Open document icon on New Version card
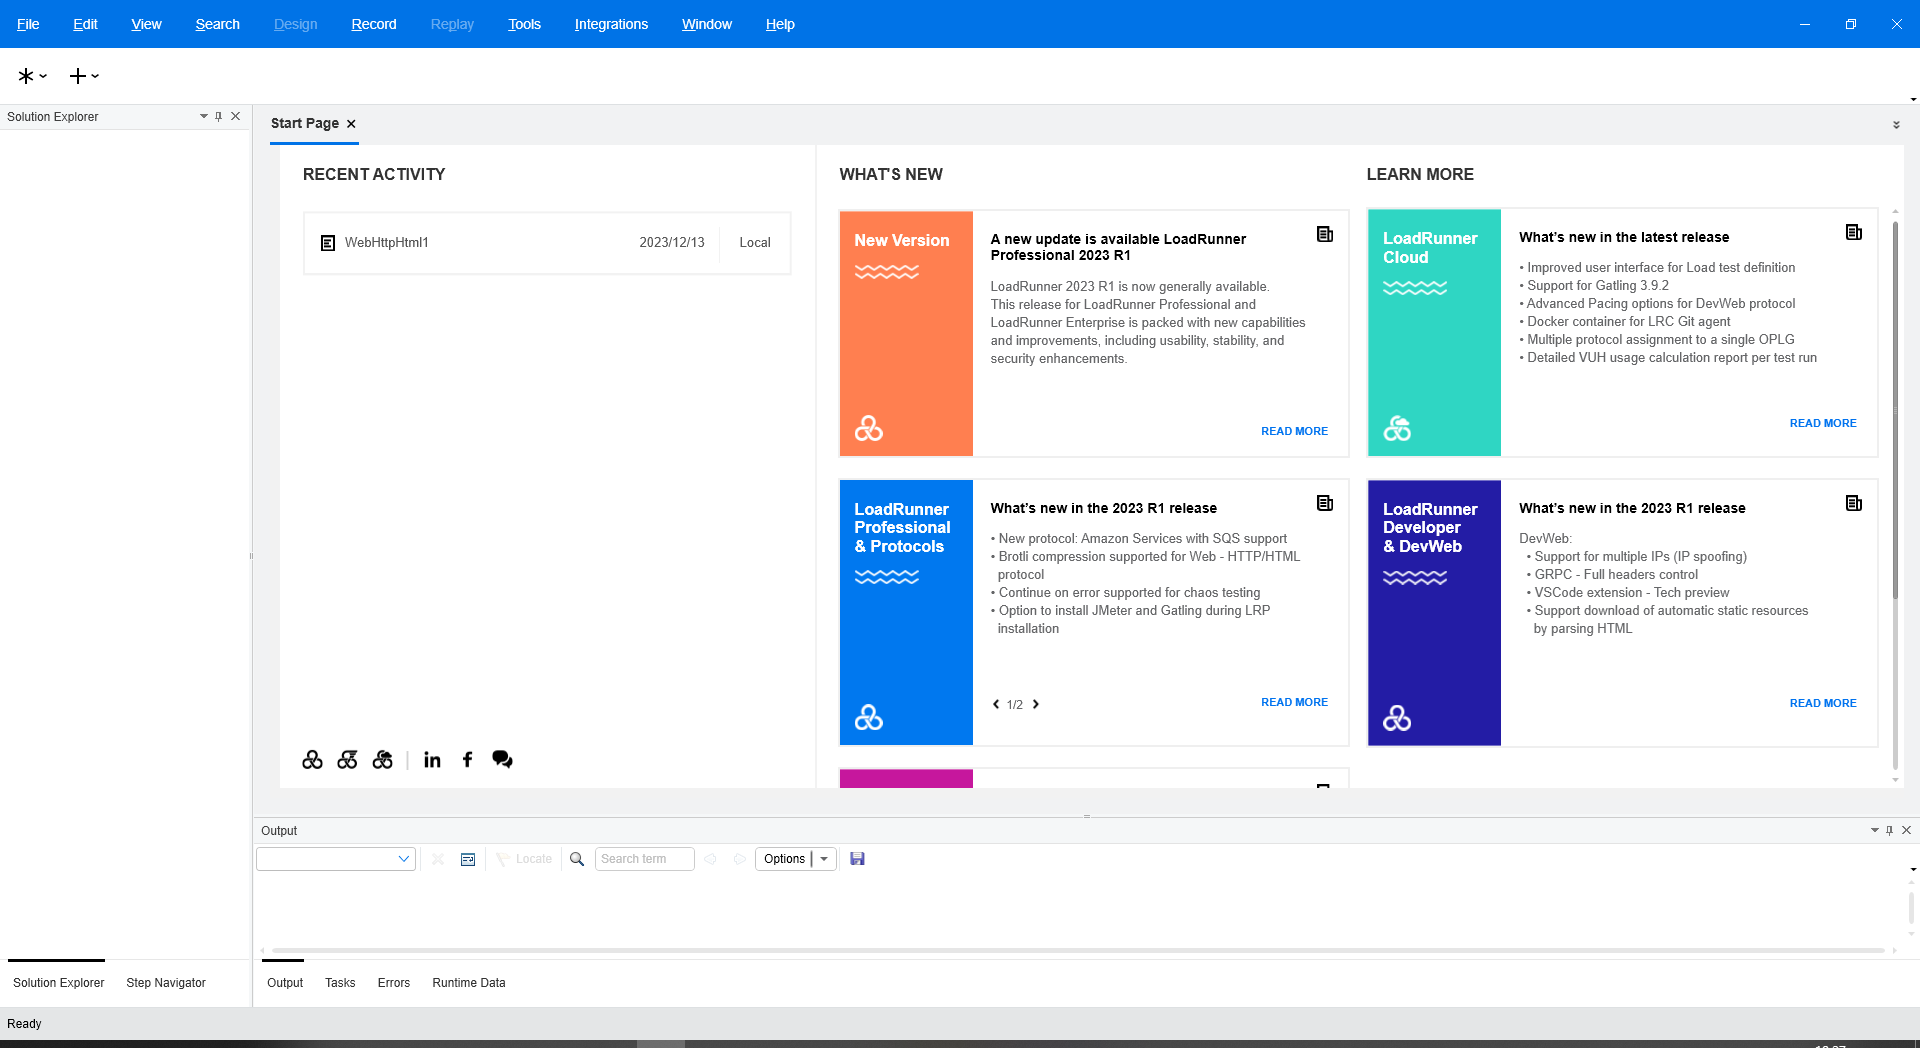 1325,234
